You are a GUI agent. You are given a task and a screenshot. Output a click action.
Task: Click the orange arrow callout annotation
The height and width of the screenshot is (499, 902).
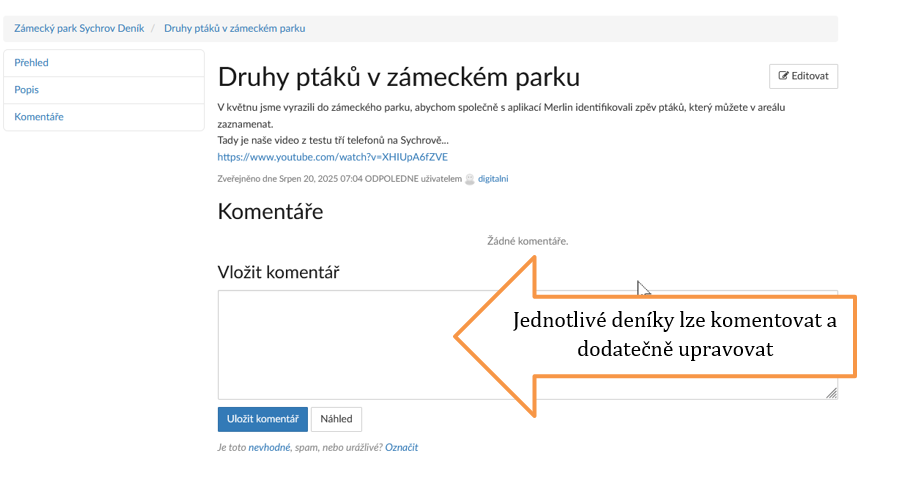click(x=660, y=336)
